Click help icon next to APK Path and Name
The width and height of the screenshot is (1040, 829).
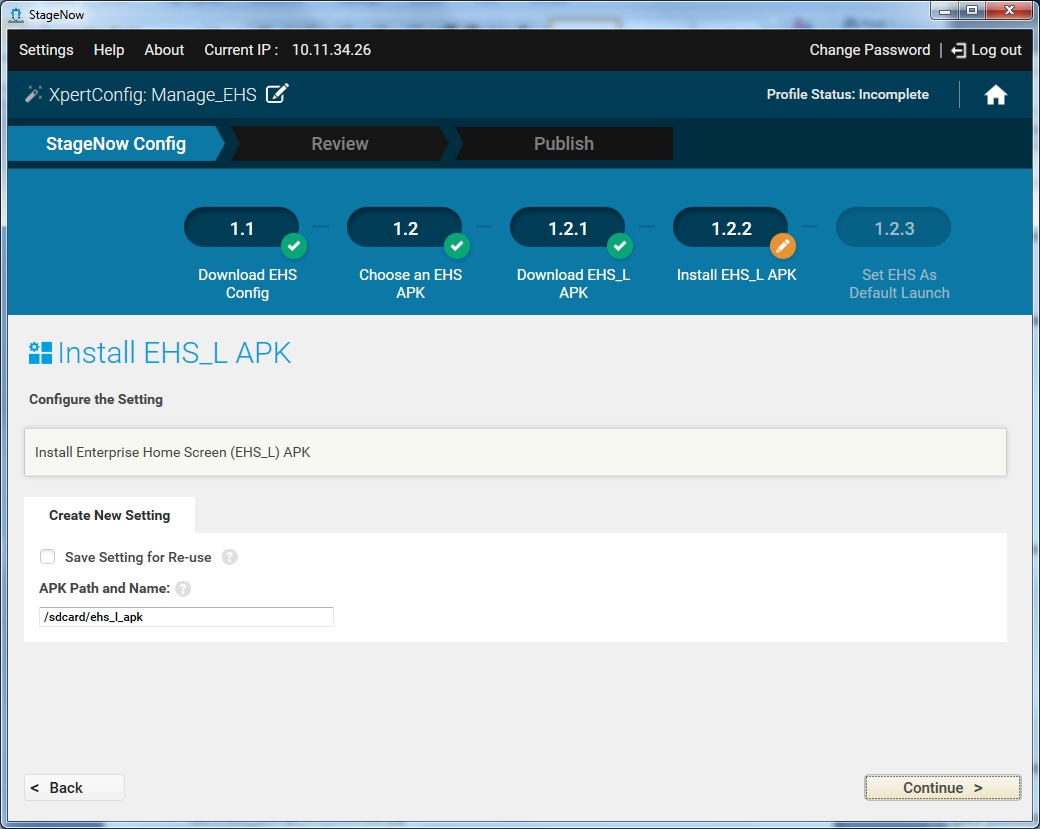pos(183,589)
